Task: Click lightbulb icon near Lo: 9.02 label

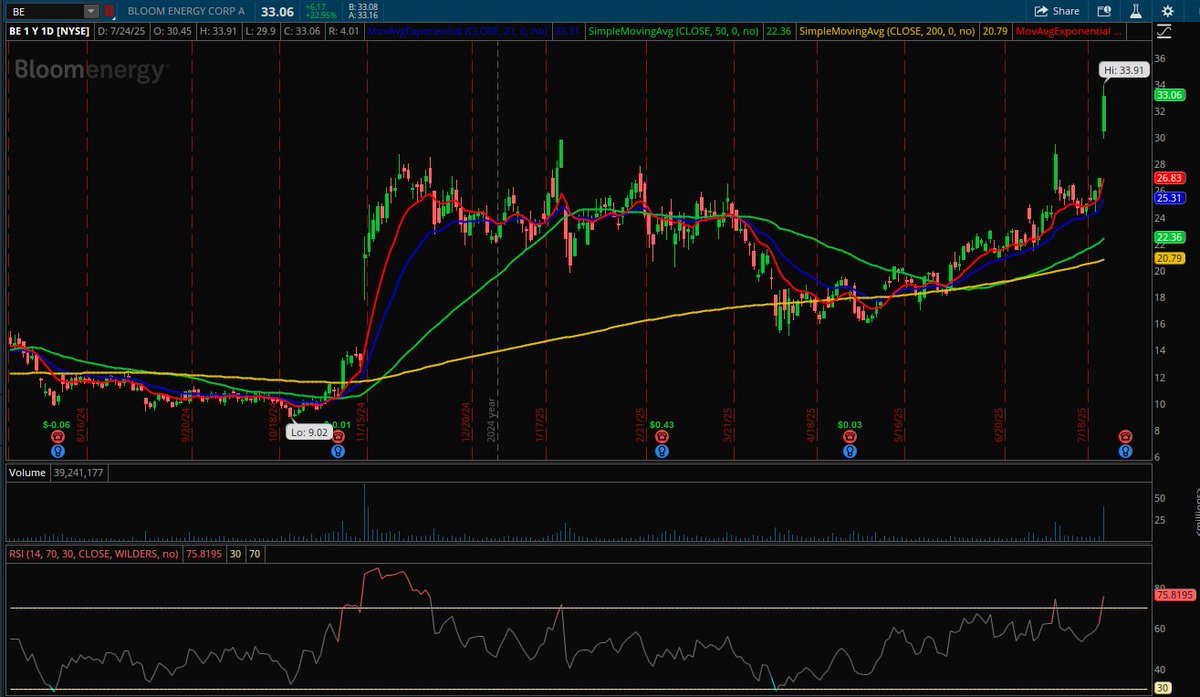Action: pos(336,451)
